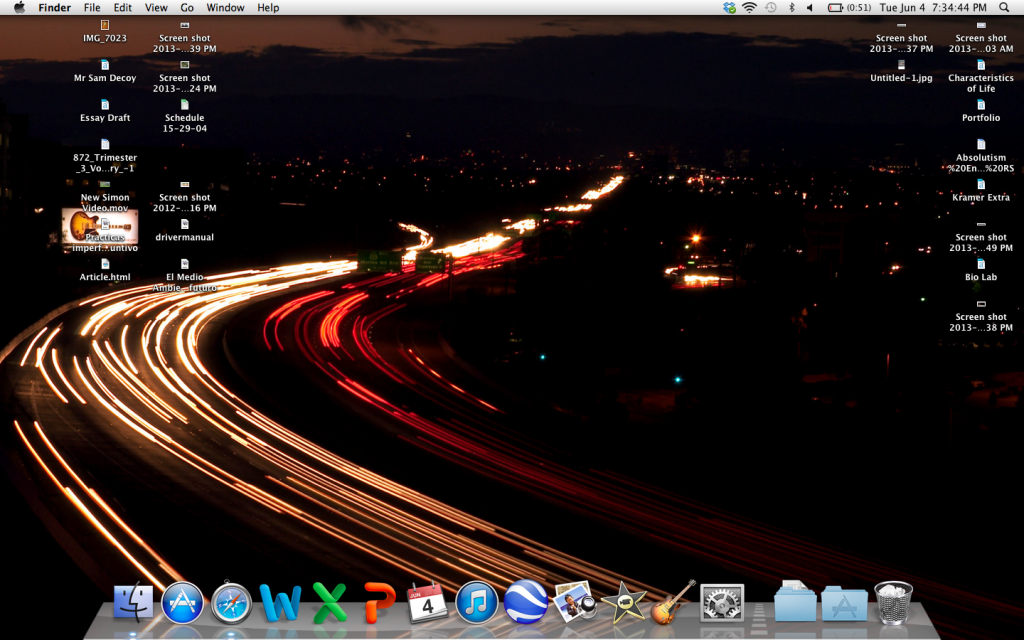Open System Preferences from the dock
Viewport: 1024px width, 640px height.
(722, 603)
